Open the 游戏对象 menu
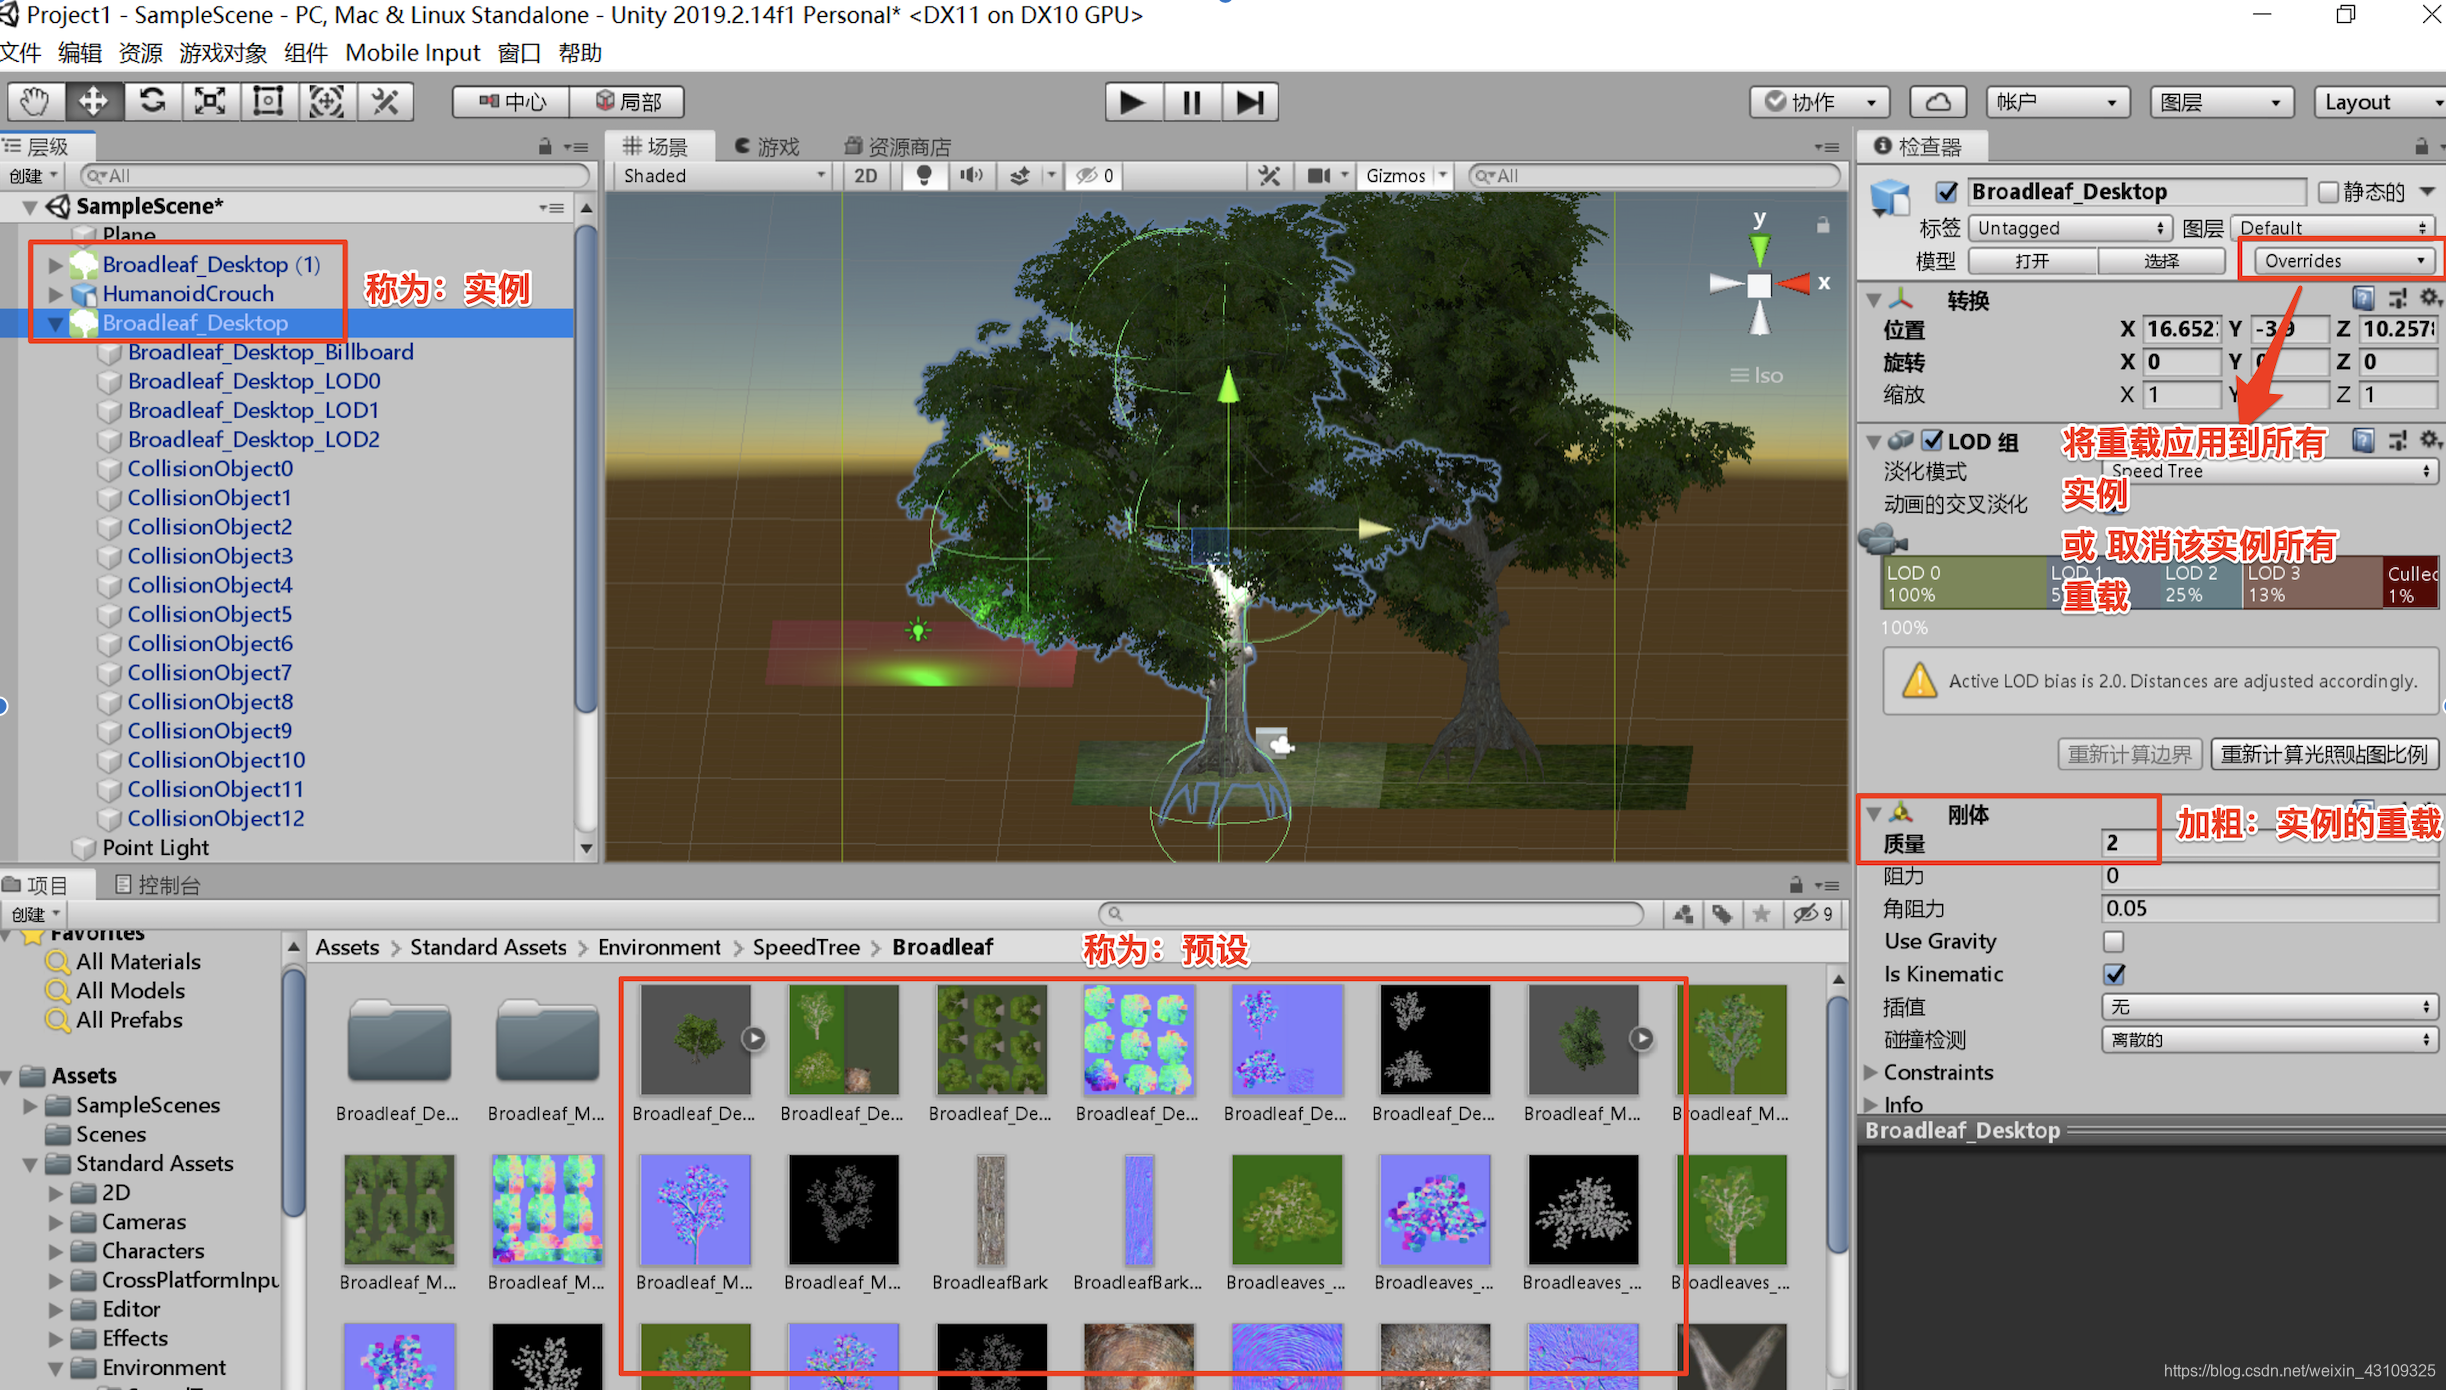This screenshot has width=2446, height=1390. point(222,53)
